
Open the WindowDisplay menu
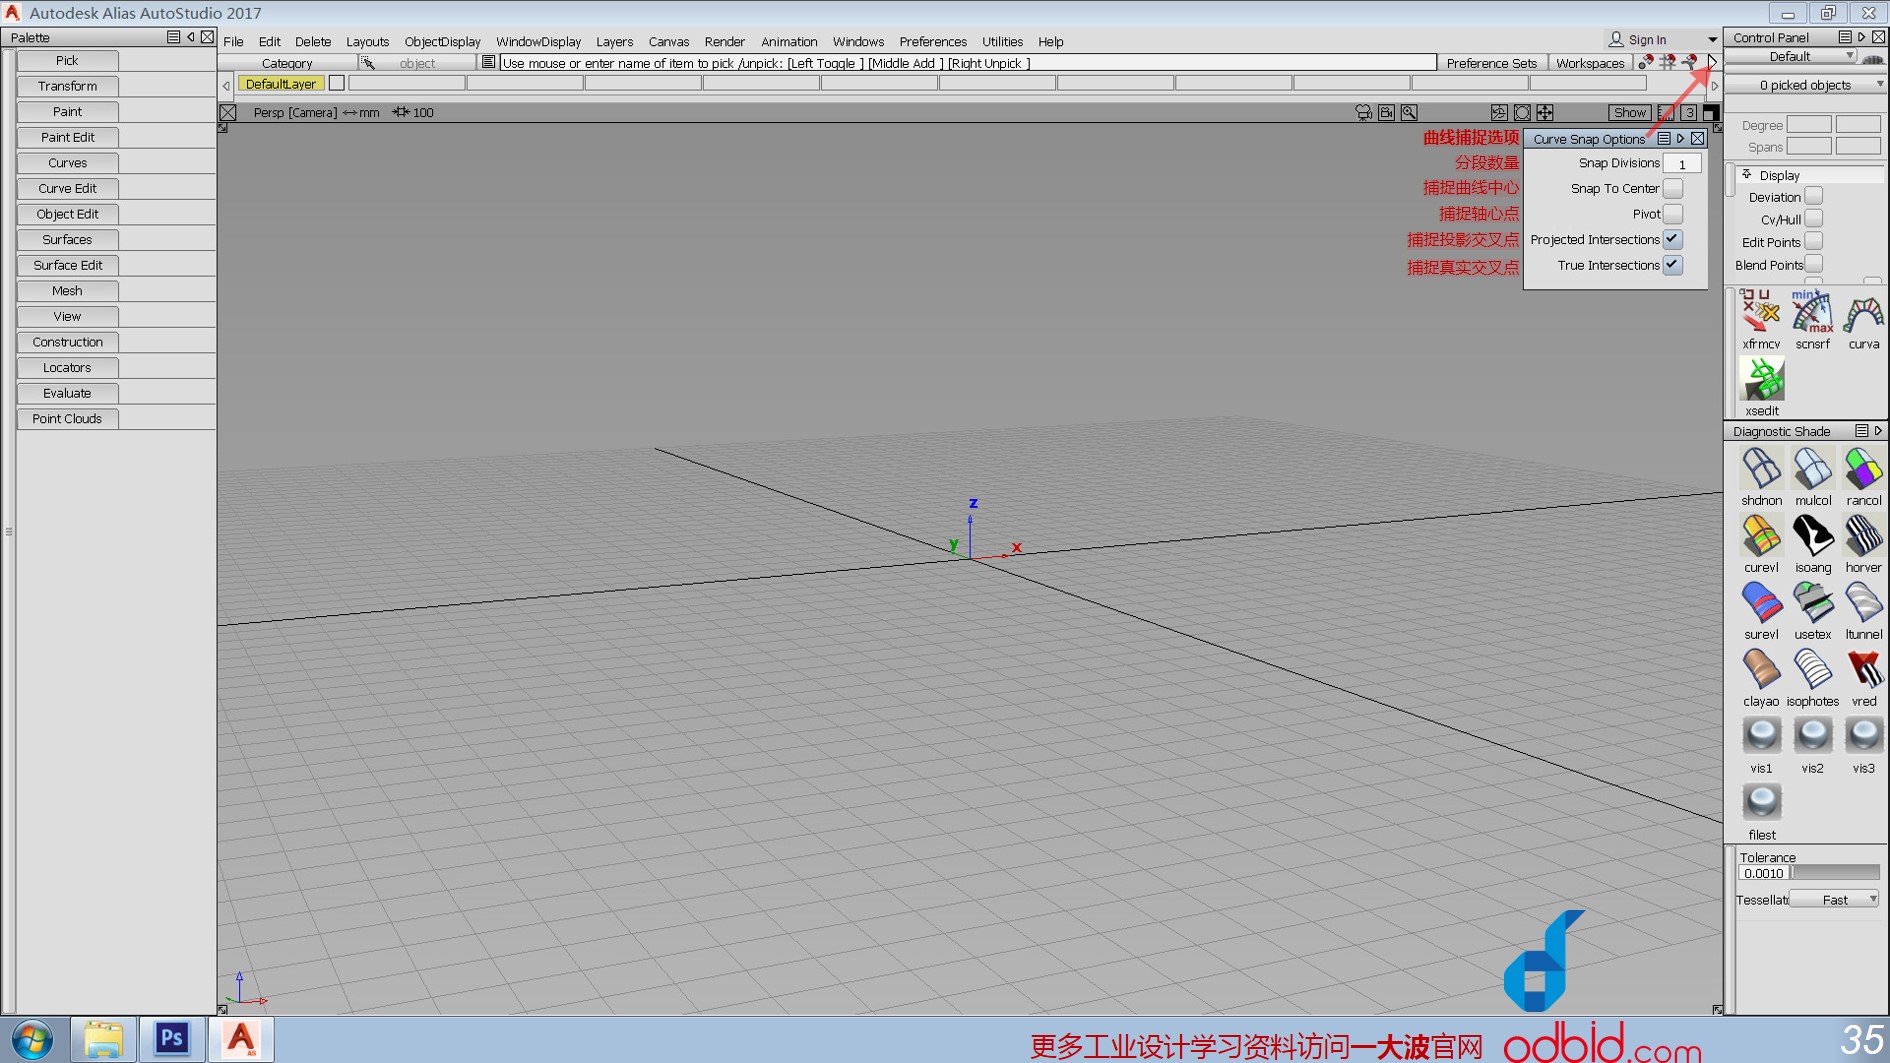(538, 41)
